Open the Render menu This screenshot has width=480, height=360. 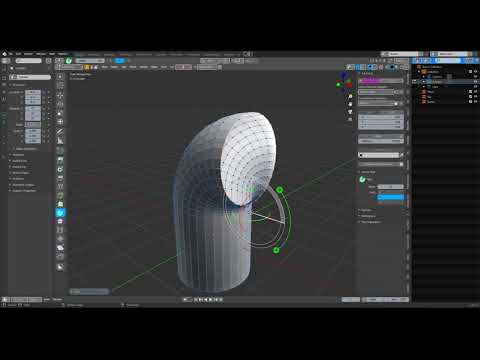click(29, 54)
